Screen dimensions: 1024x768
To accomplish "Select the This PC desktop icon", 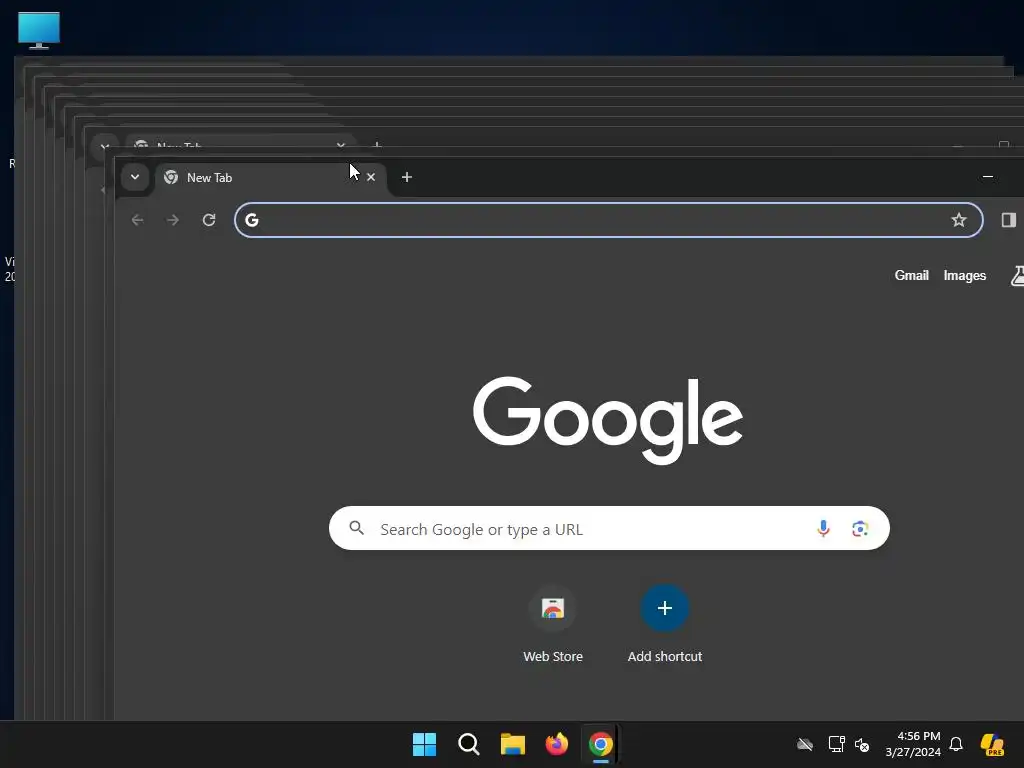I will pyautogui.click(x=39, y=30).
